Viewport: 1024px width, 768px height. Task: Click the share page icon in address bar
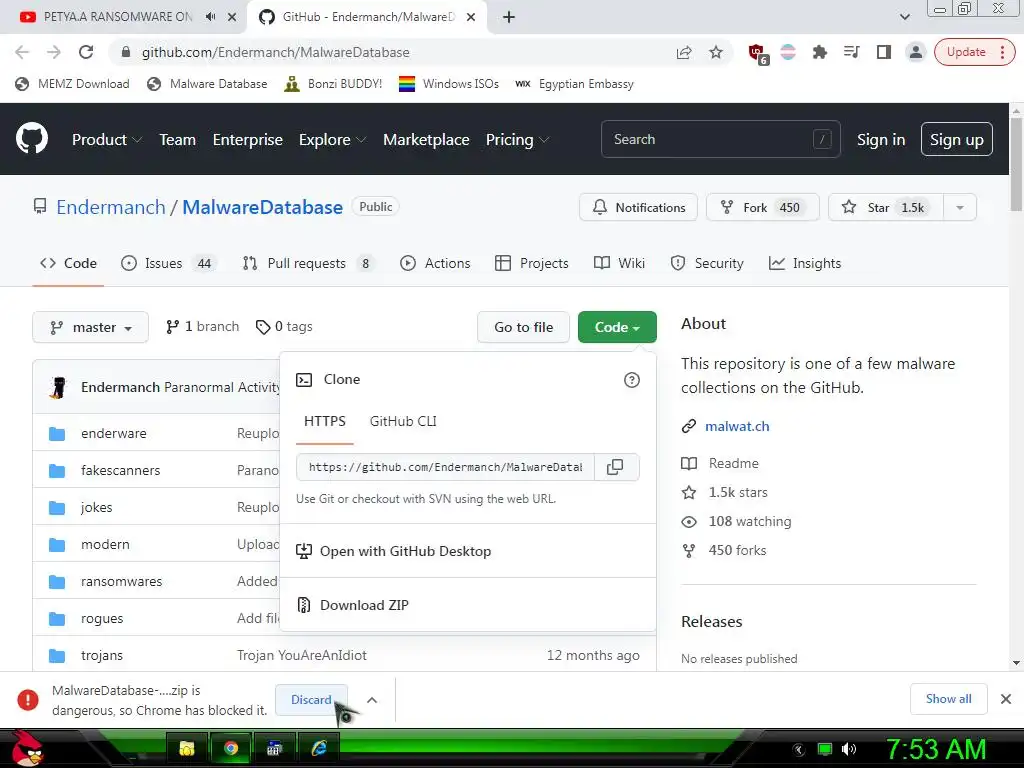coord(684,52)
